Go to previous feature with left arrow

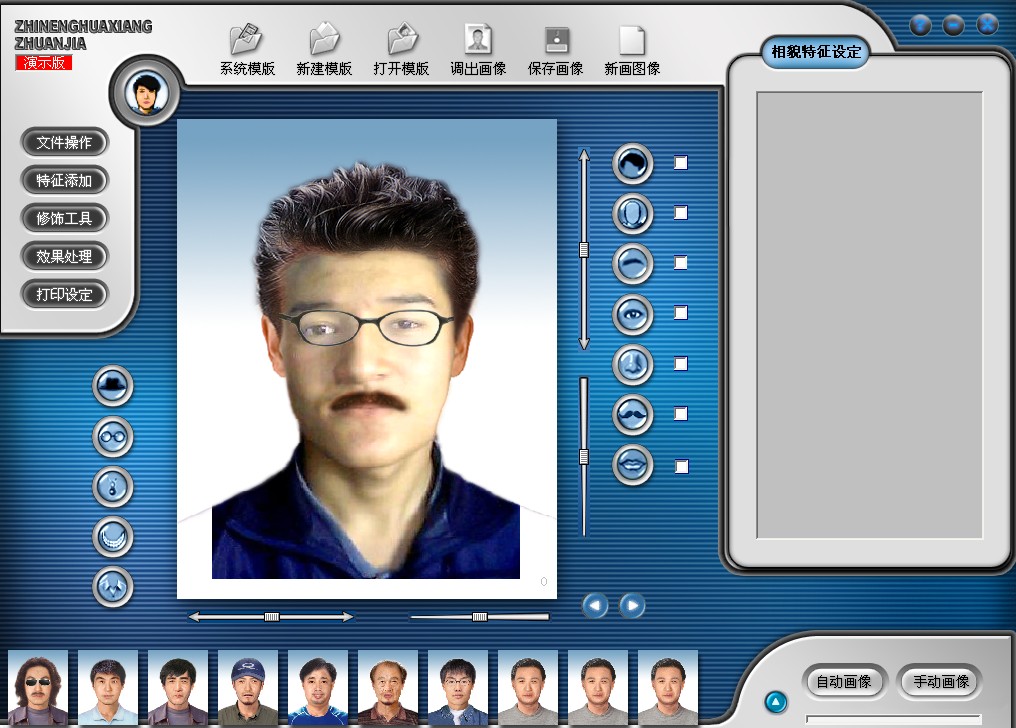pyautogui.click(x=596, y=605)
